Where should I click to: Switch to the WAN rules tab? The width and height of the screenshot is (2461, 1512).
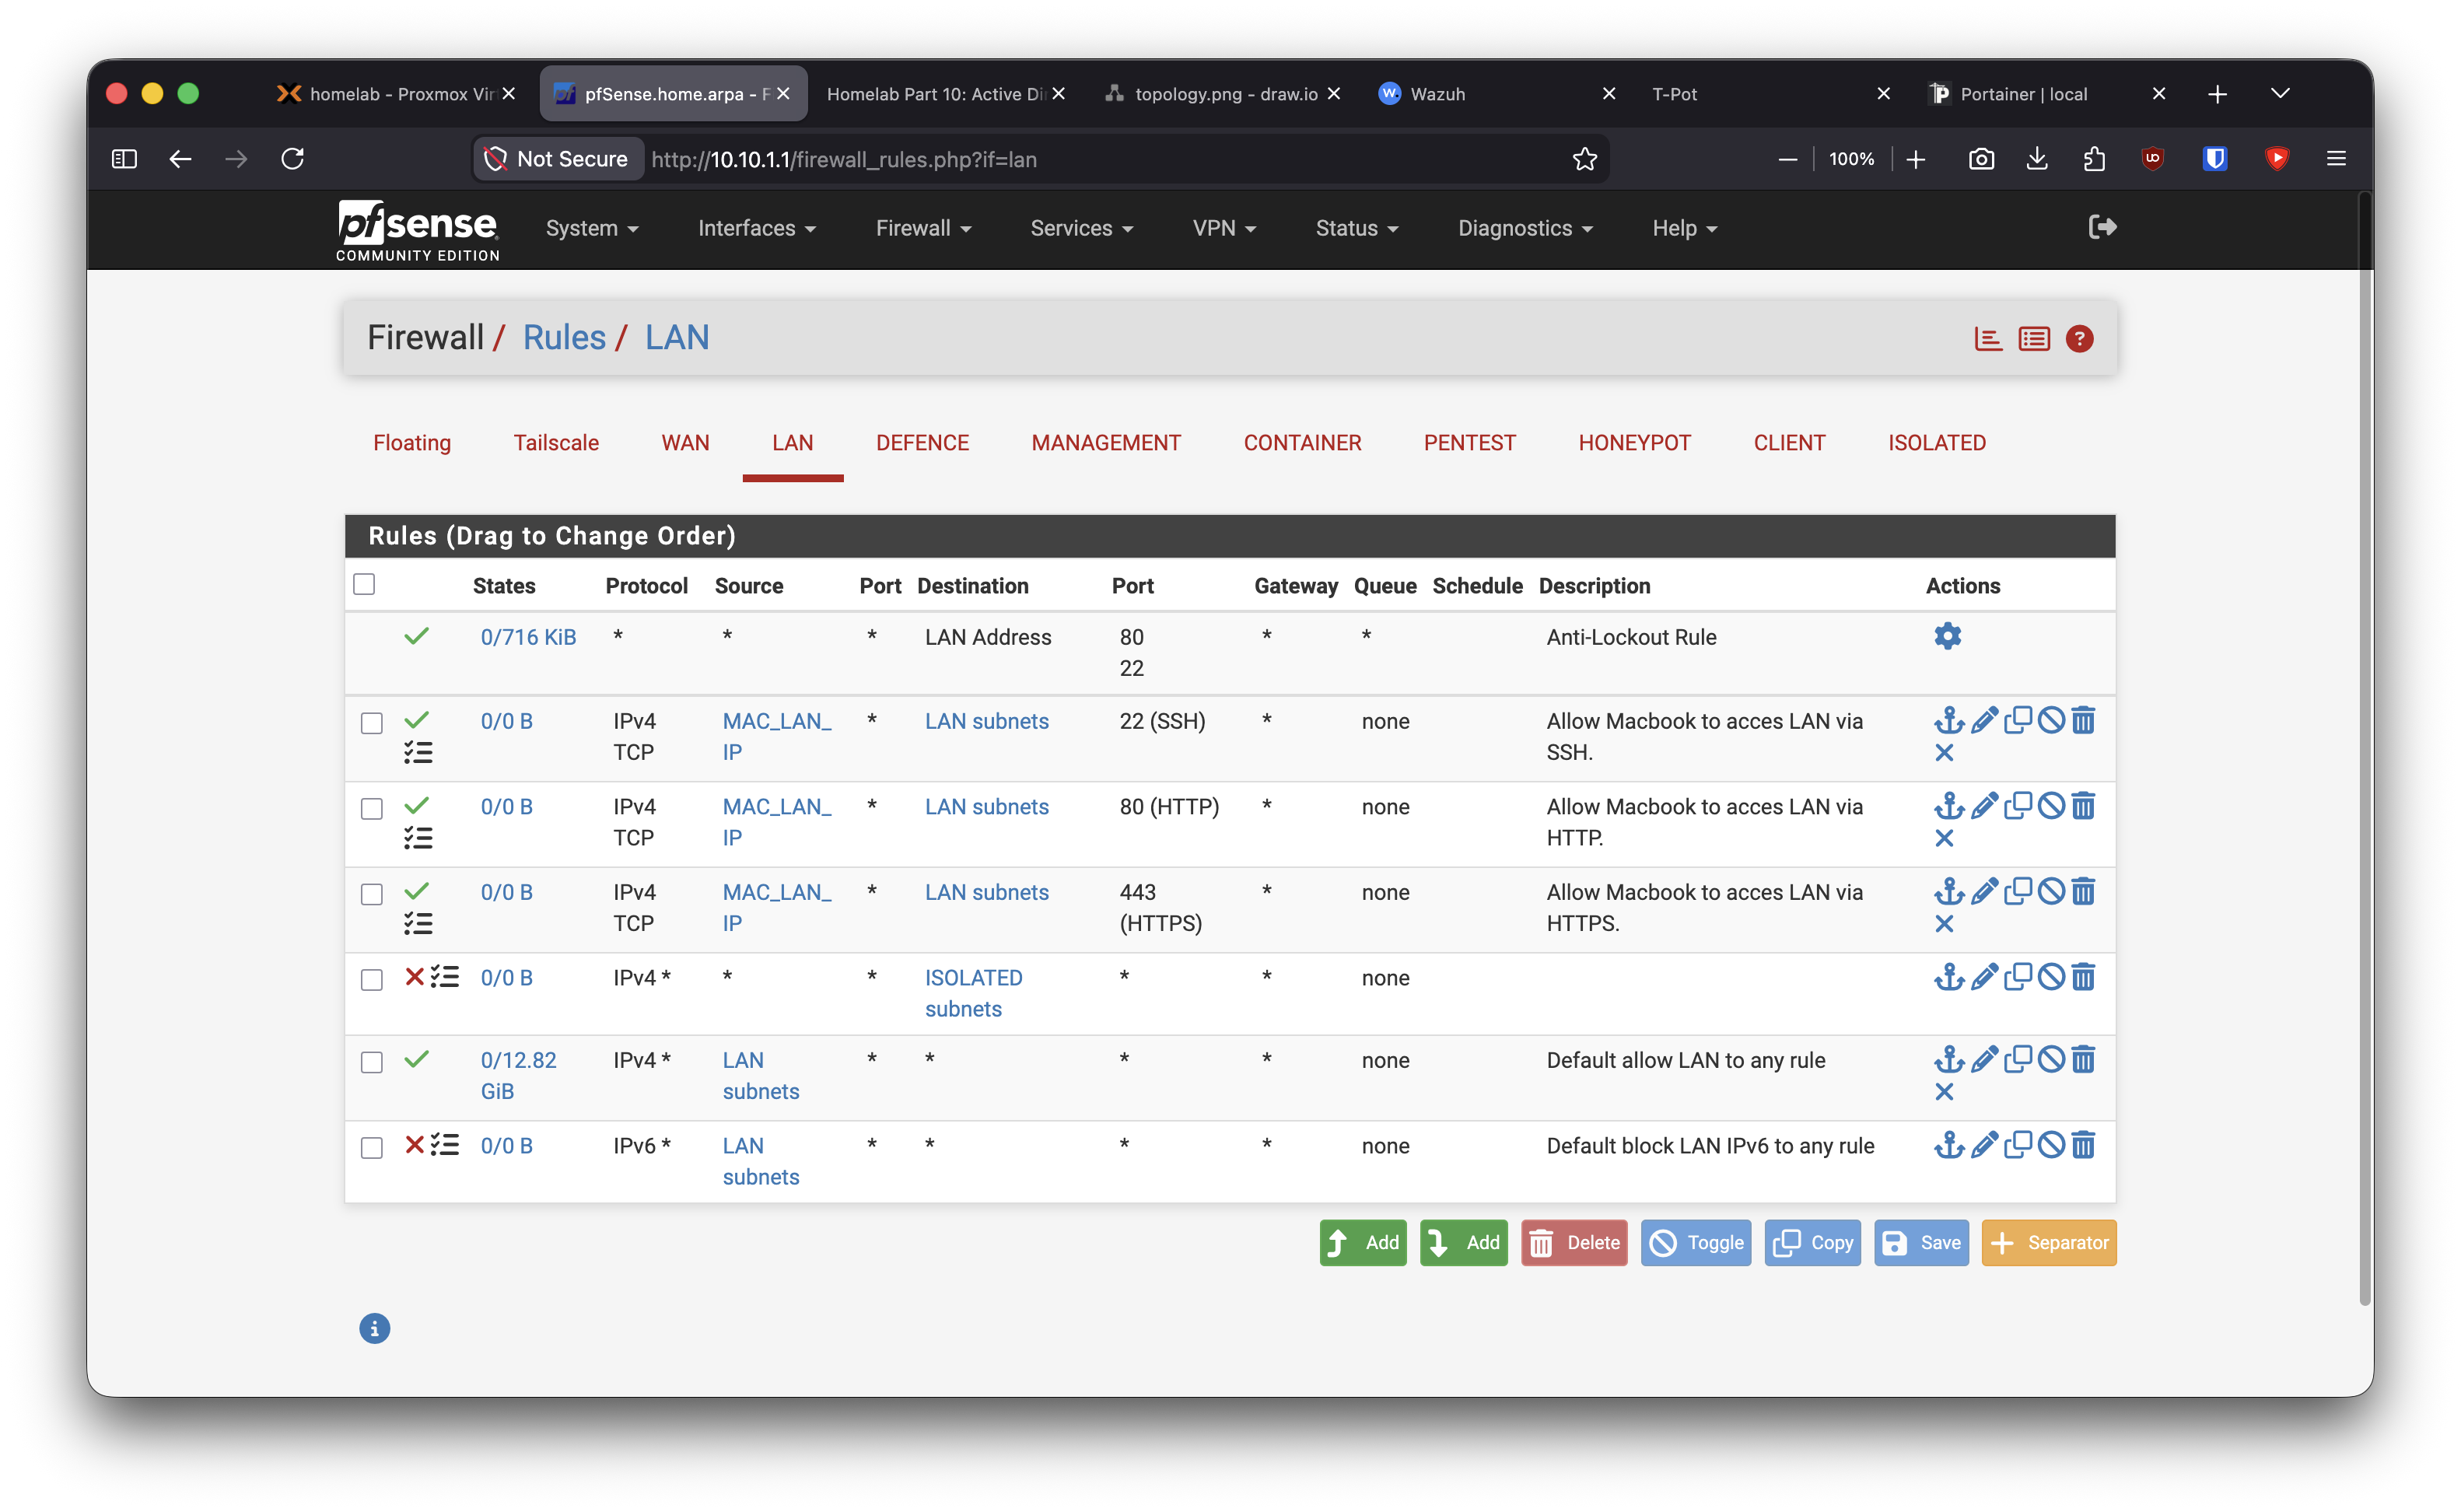pyautogui.click(x=685, y=442)
